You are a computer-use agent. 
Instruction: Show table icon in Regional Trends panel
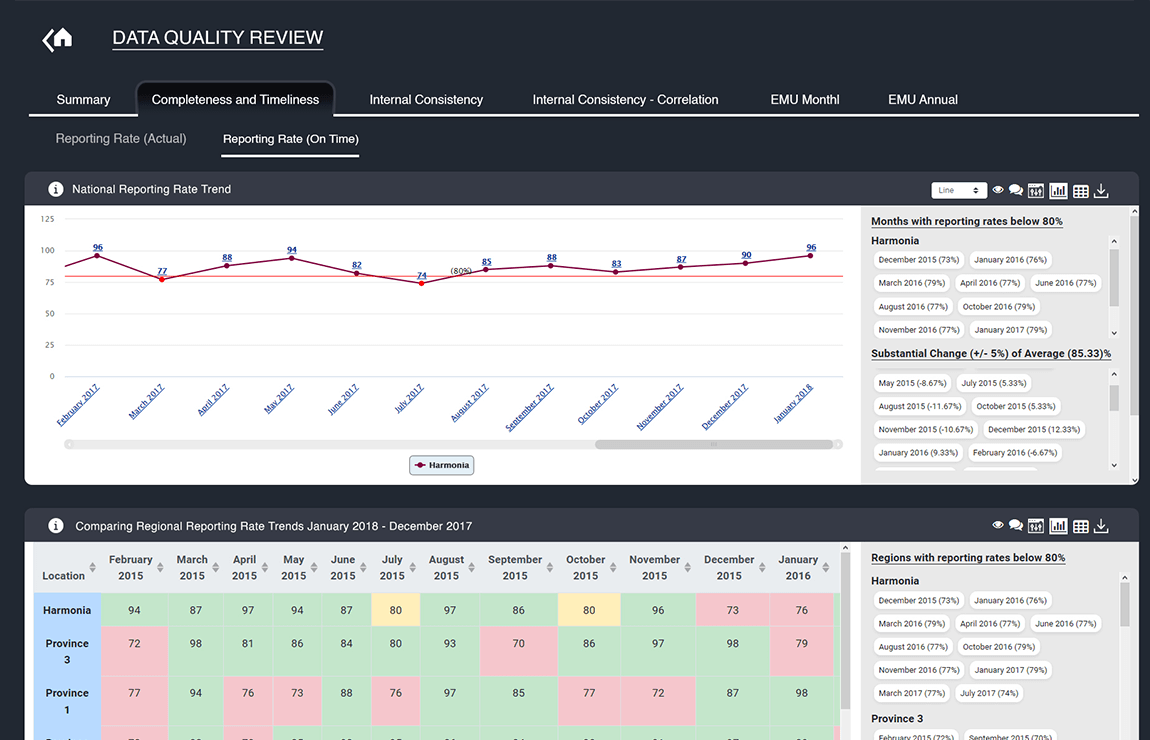pyautogui.click(x=1080, y=527)
